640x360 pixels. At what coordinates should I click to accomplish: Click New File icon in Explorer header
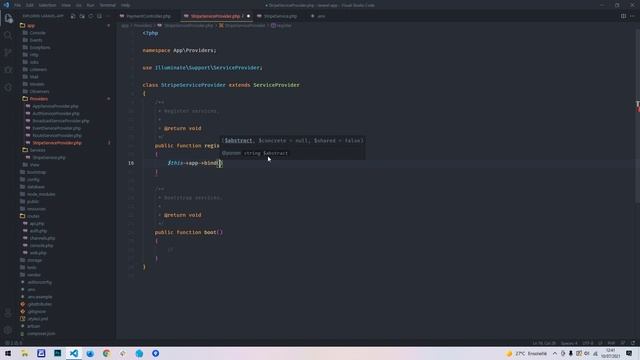point(73,16)
